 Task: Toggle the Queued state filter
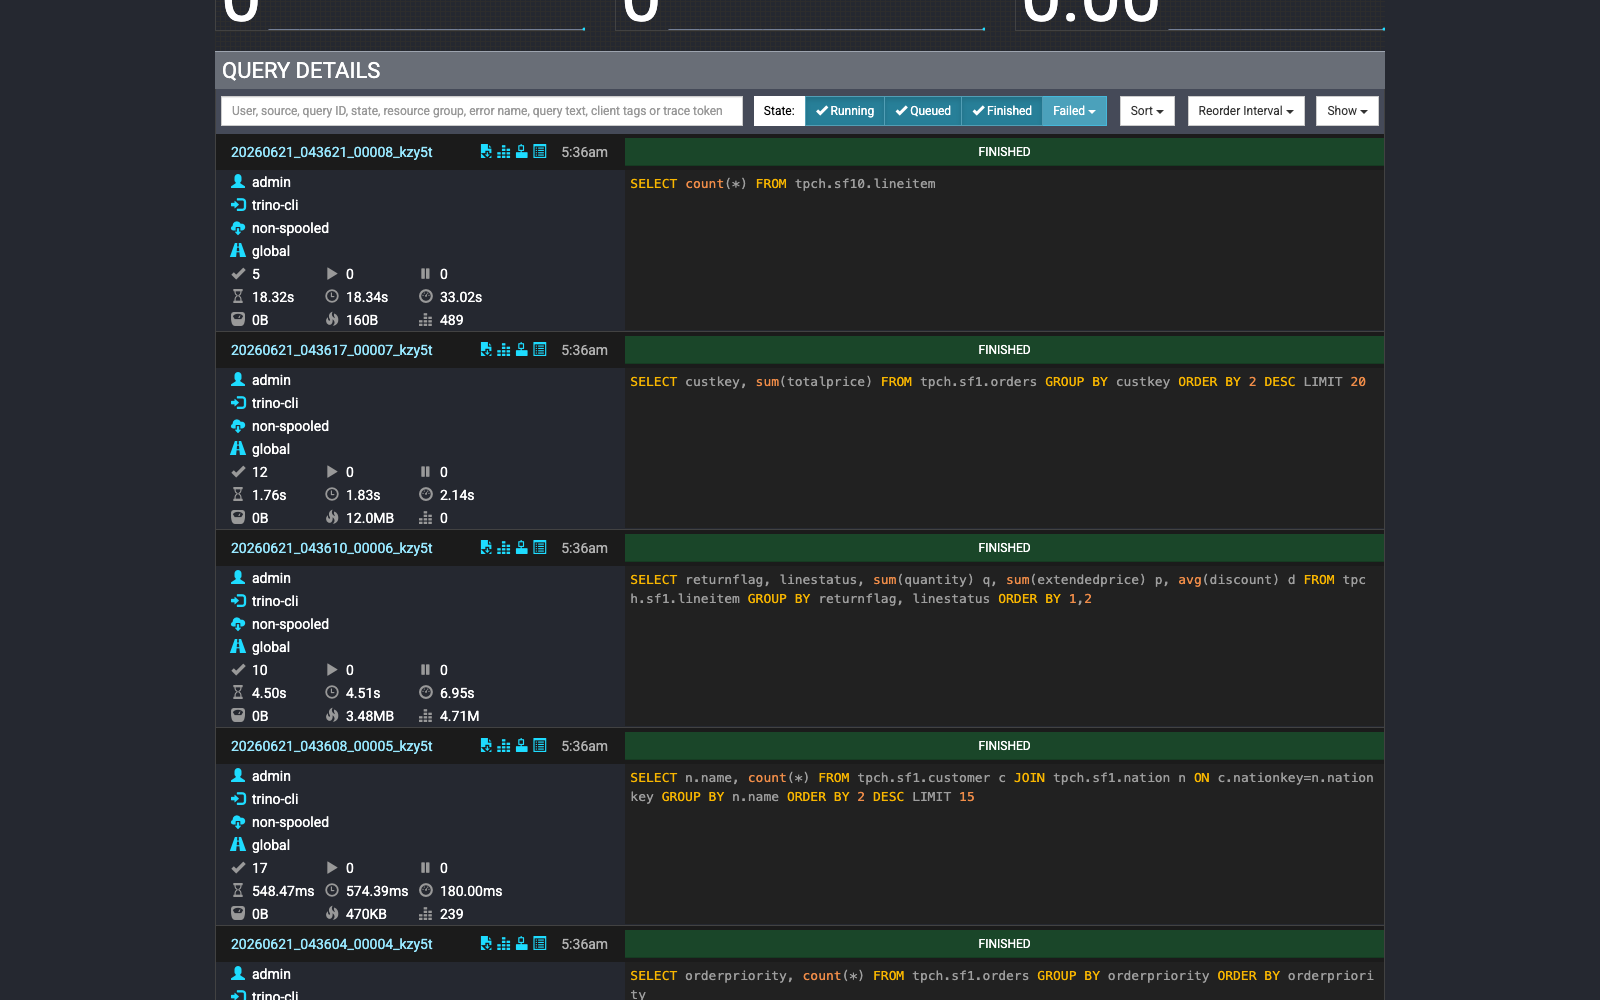click(x=923, y=111)
